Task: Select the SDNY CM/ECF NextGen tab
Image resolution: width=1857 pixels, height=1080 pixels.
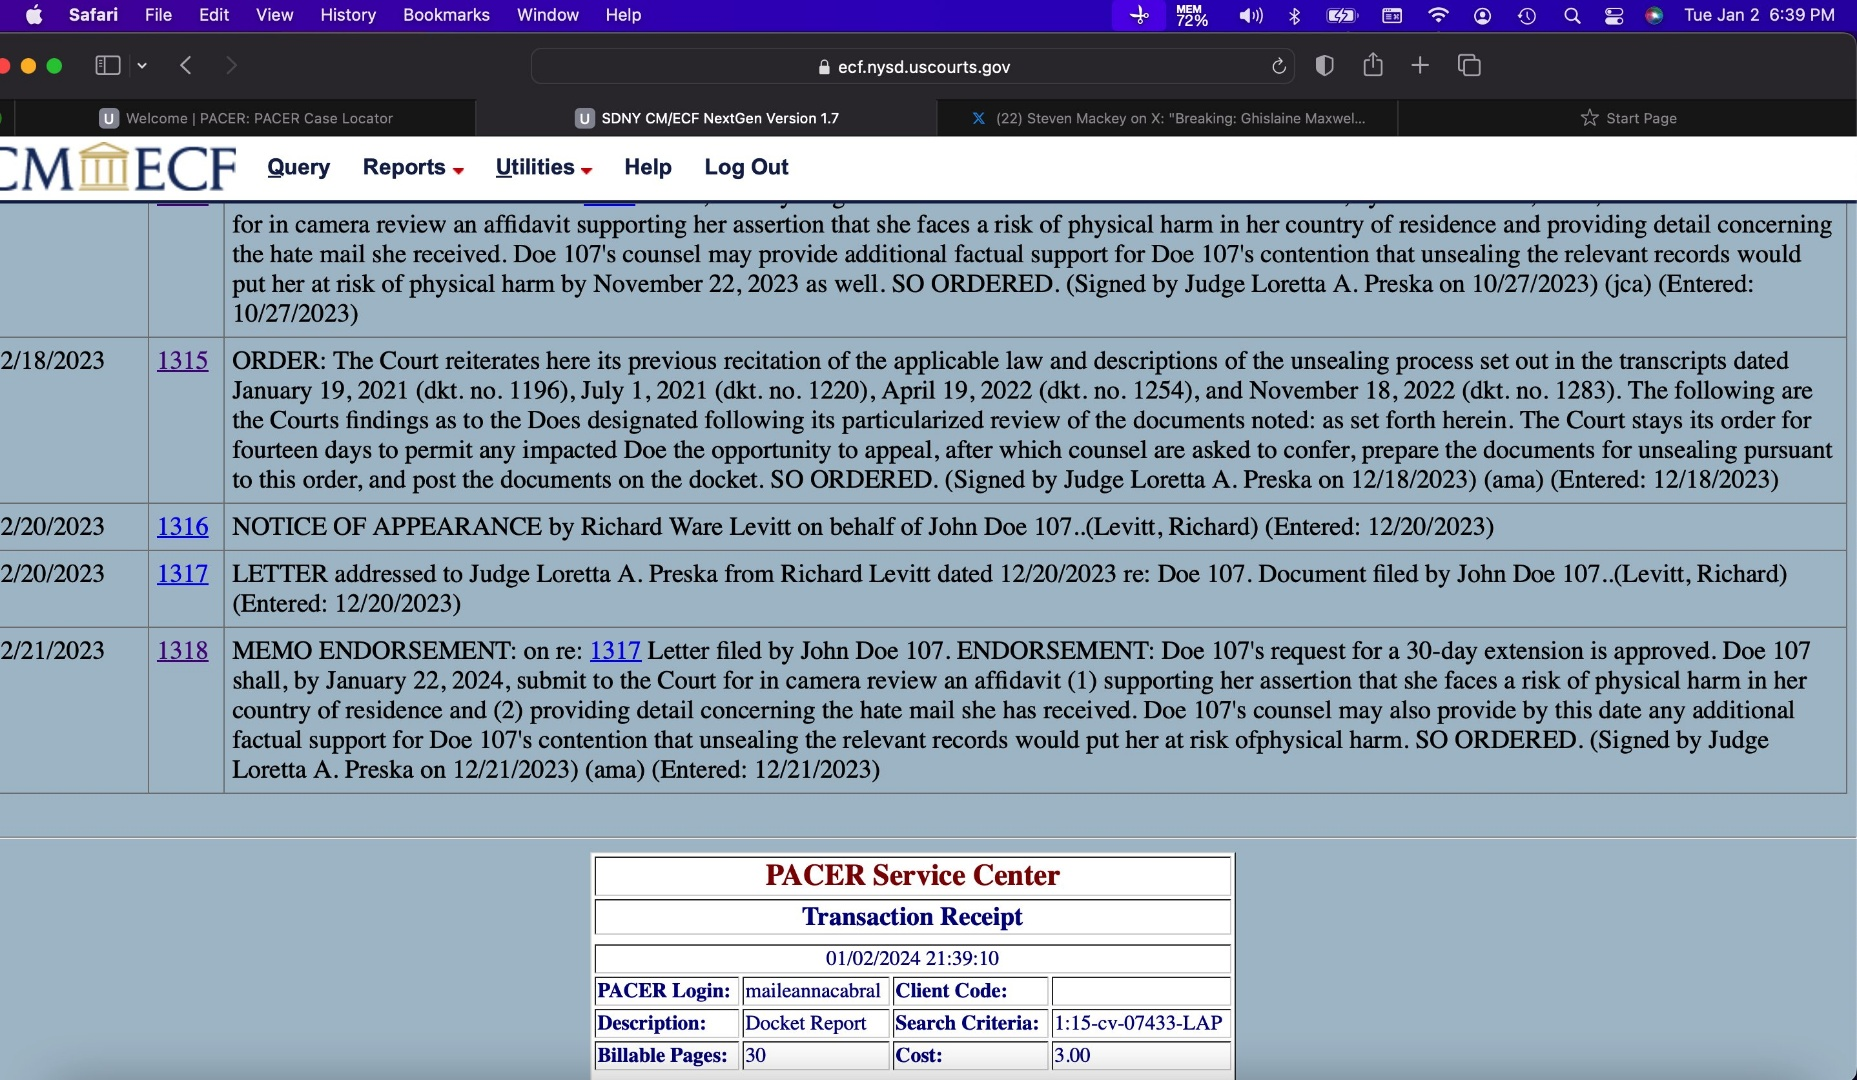Action: tap(707, 118)
